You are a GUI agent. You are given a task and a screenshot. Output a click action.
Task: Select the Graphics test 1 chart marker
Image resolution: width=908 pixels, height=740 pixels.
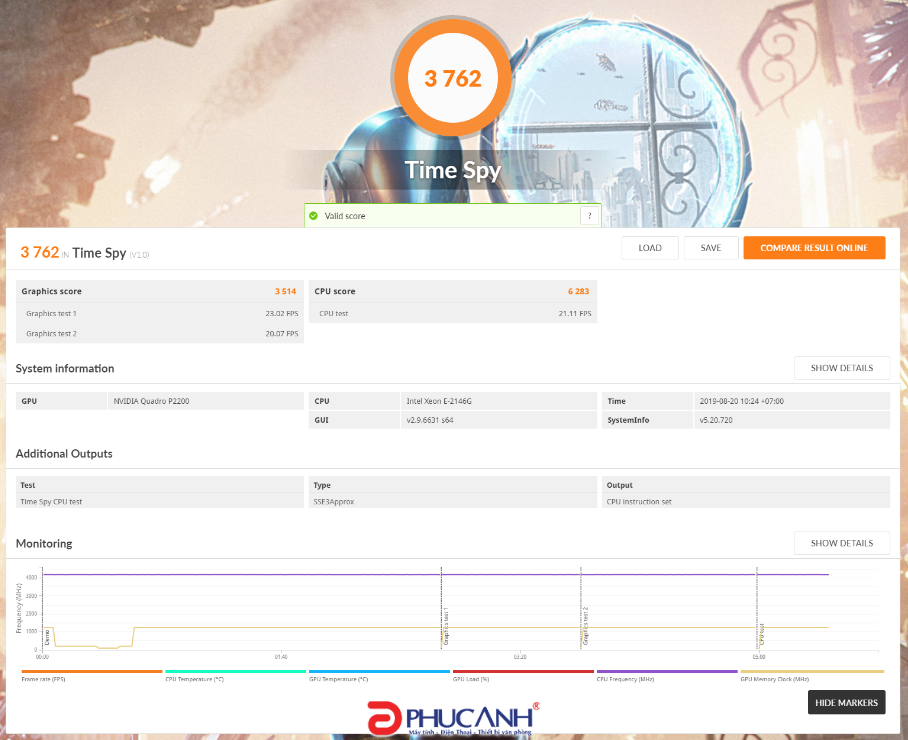coord(446,627)
